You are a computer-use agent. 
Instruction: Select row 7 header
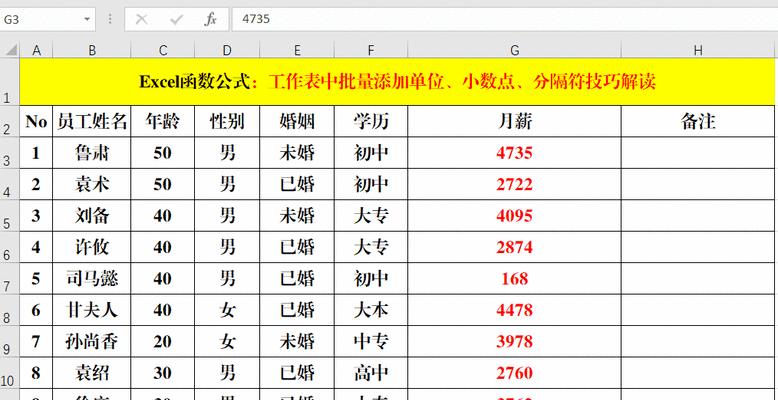click(x=9, y=278)
